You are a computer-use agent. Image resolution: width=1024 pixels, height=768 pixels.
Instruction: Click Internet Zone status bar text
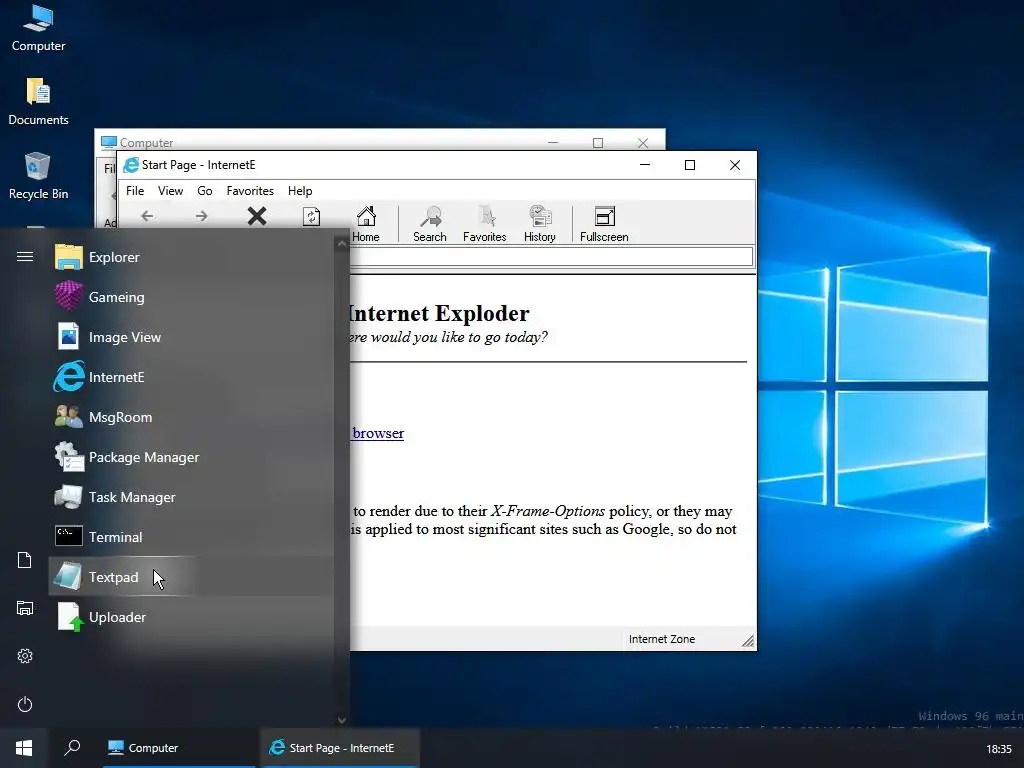662,639
